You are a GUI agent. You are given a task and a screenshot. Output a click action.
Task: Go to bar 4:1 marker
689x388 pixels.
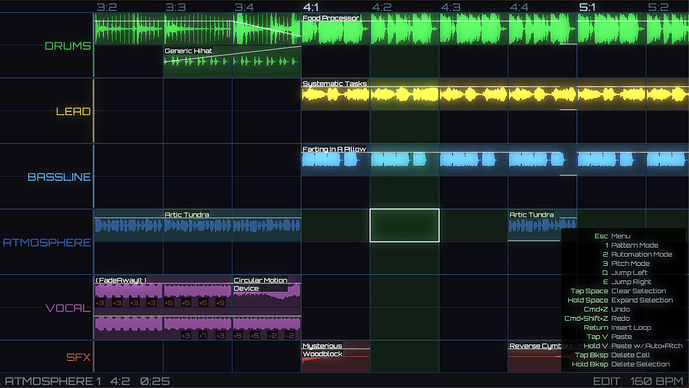click(311, 7)
